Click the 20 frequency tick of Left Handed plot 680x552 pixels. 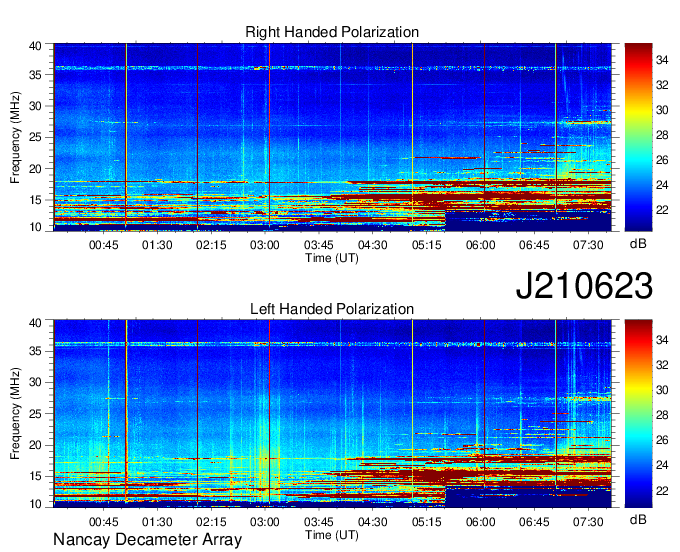click(x=35, y=445)
